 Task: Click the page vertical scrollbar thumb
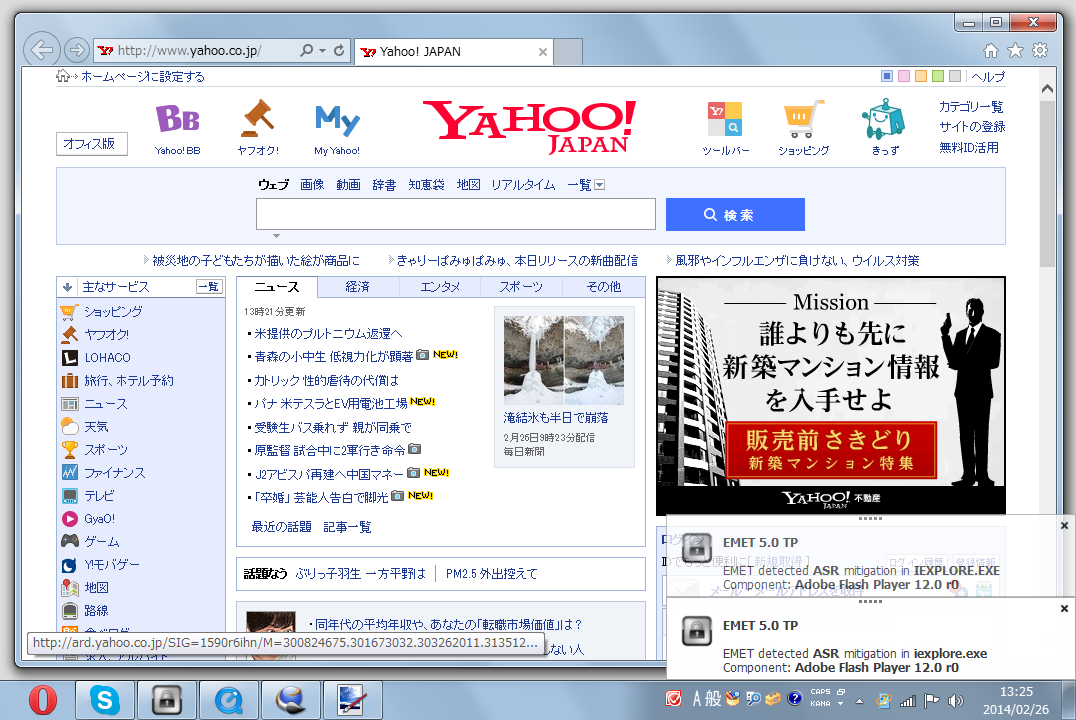1047,184
